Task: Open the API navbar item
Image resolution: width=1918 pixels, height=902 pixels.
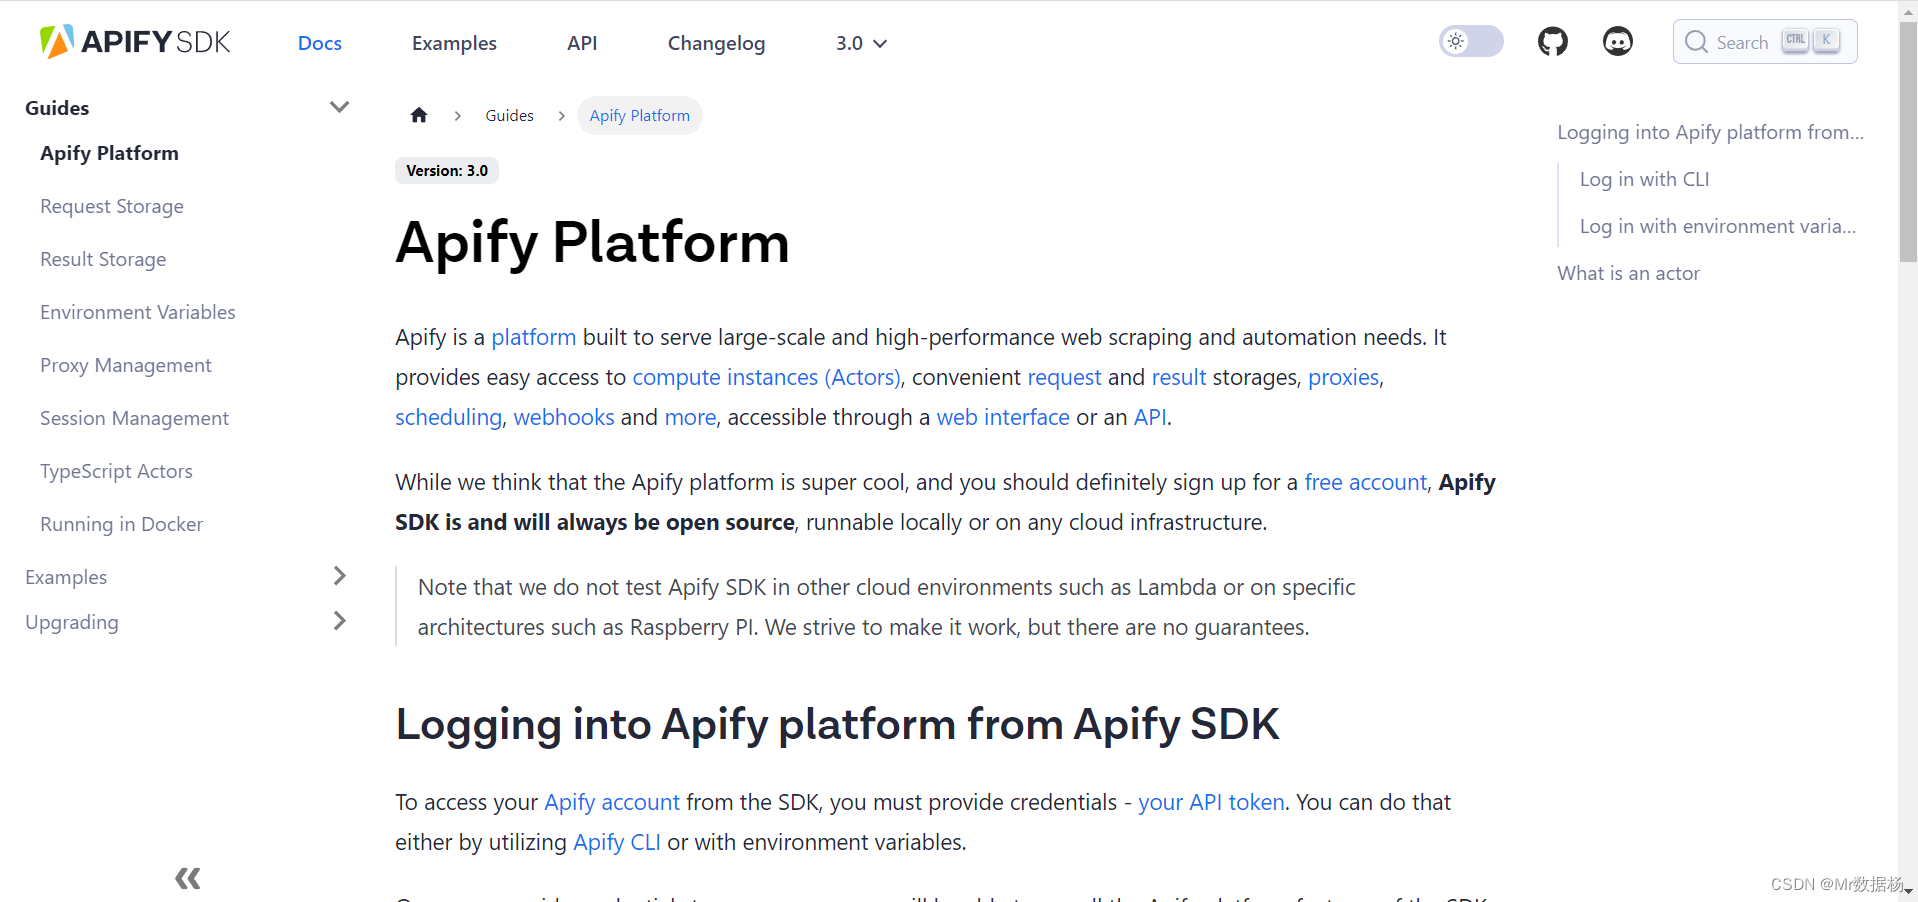Action: click(x=582, y=43)
